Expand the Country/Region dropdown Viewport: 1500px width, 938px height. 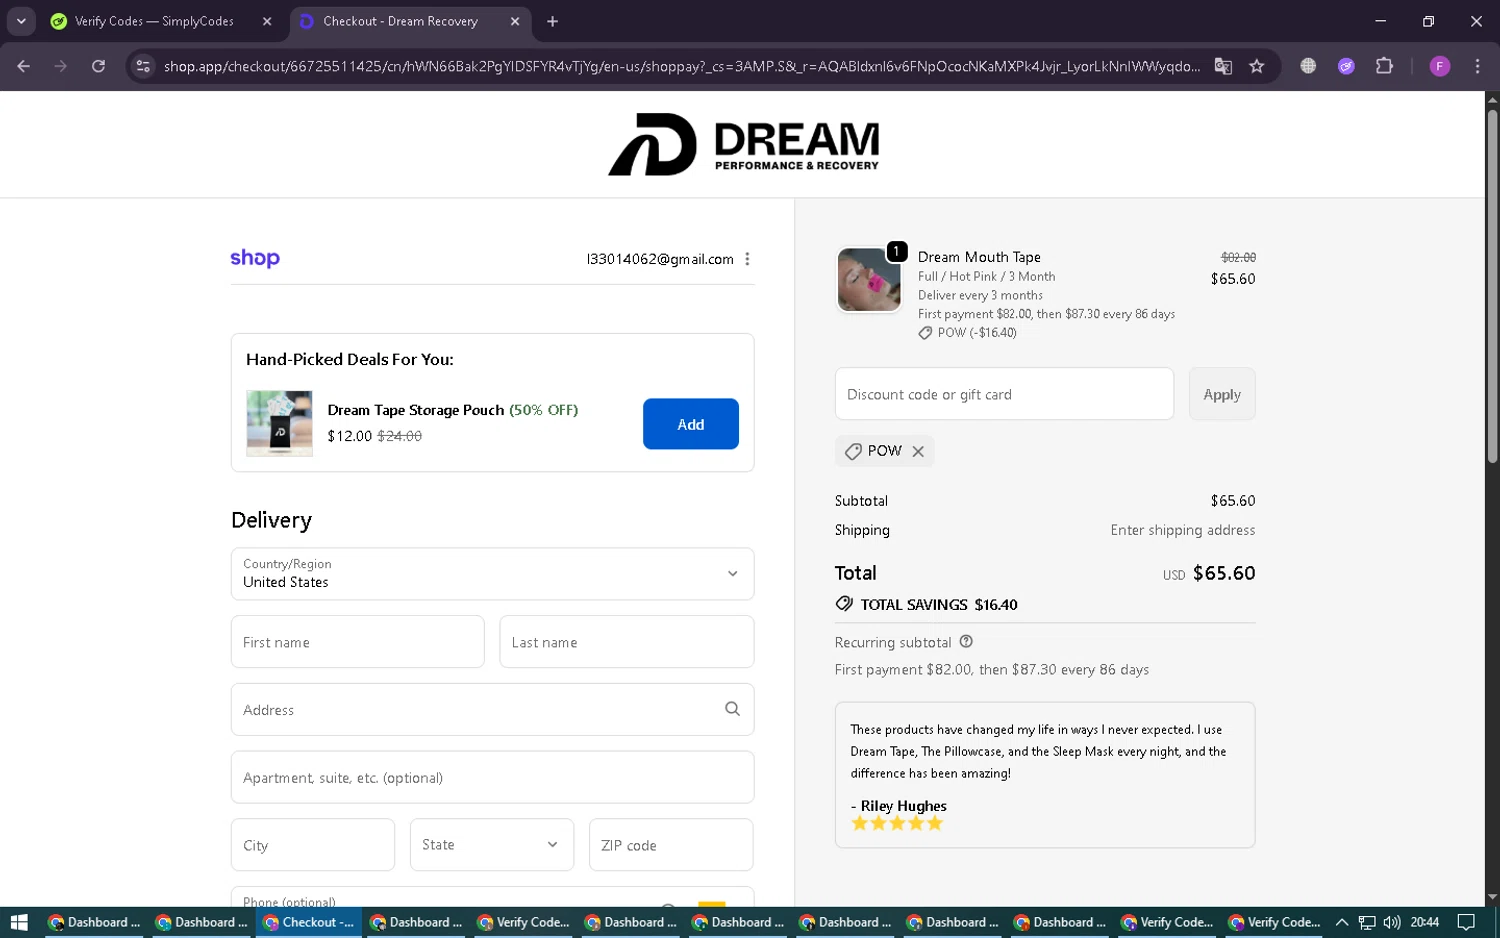492,574
